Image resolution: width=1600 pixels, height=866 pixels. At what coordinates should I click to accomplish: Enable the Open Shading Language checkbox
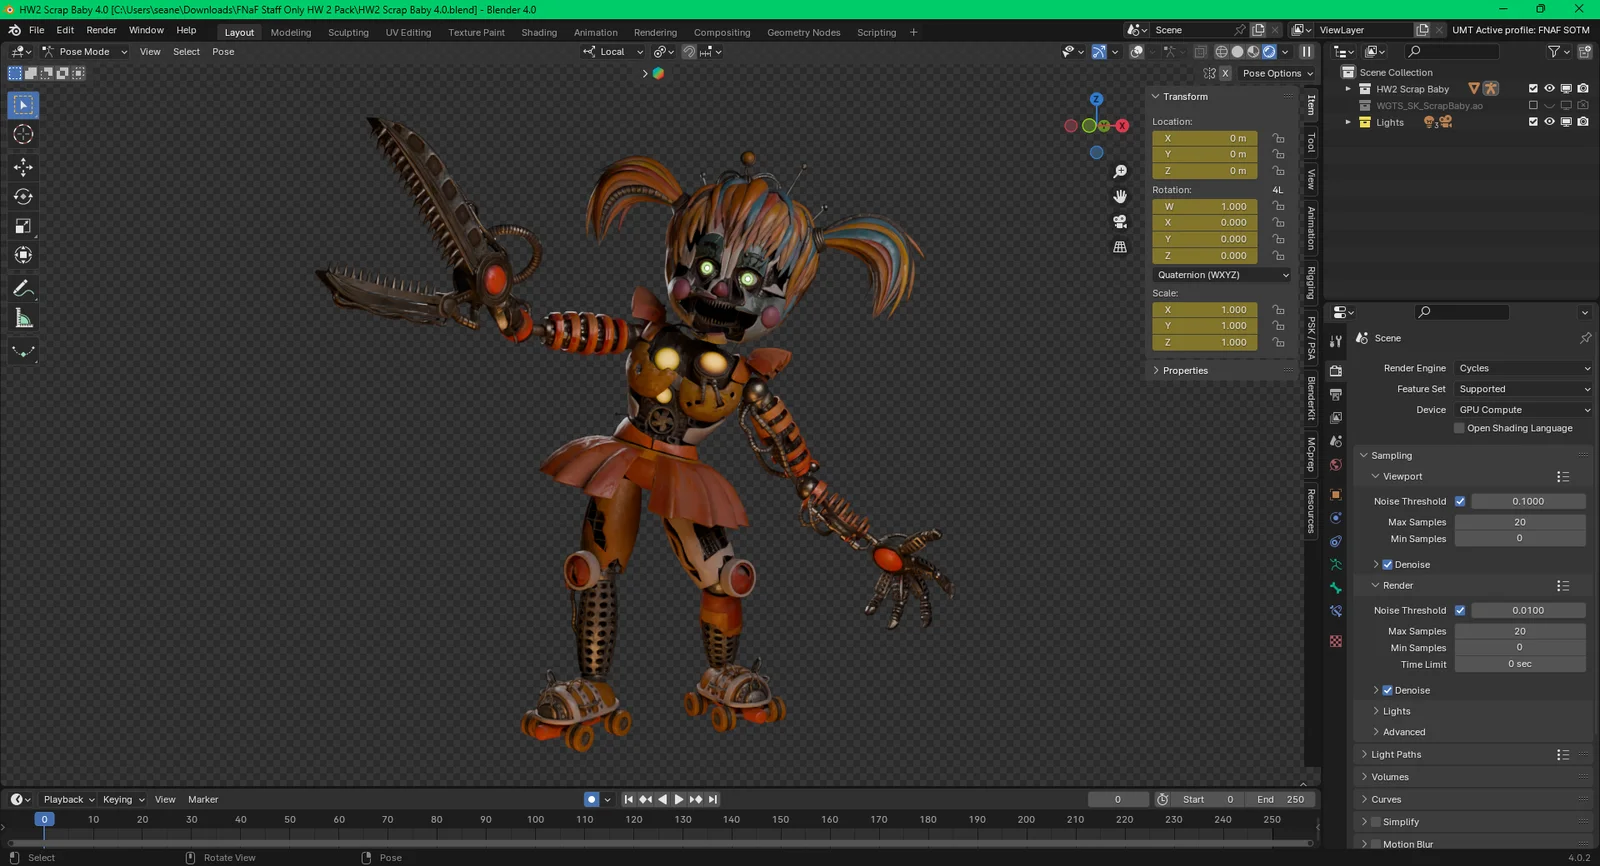click(x=1459, y=428)
